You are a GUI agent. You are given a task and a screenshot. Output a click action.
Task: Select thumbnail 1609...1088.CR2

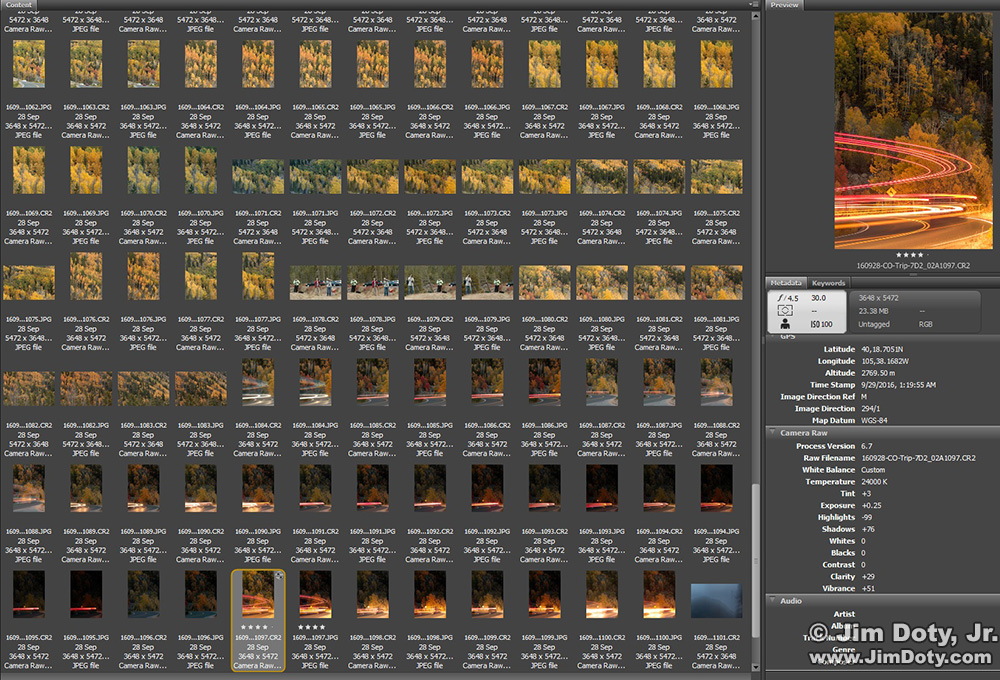[x=717, y=382]
